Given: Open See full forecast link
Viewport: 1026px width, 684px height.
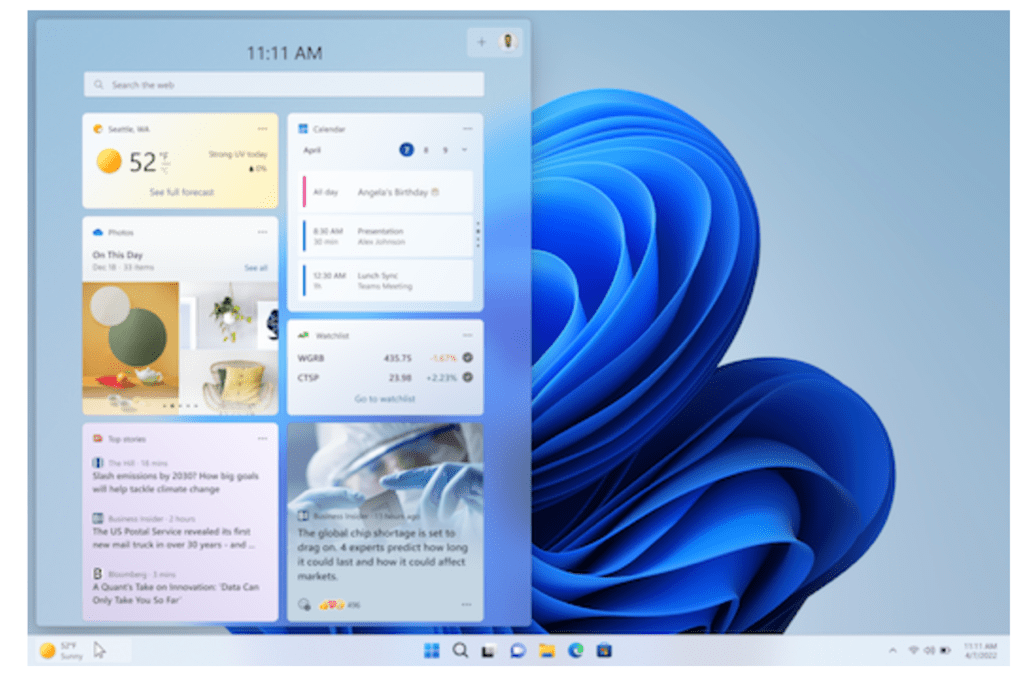Looking at the screenshot, I should [182, 192].
